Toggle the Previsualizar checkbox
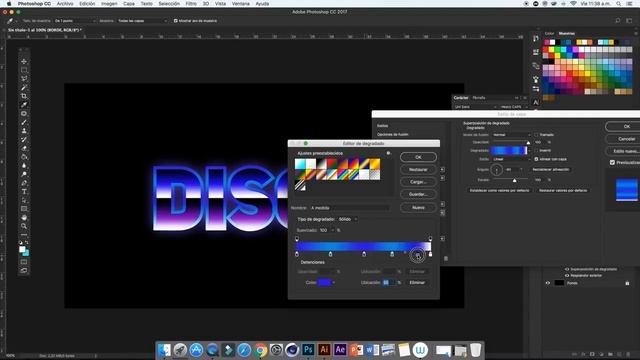Screen dimensions: 640x360 [612, 162]
